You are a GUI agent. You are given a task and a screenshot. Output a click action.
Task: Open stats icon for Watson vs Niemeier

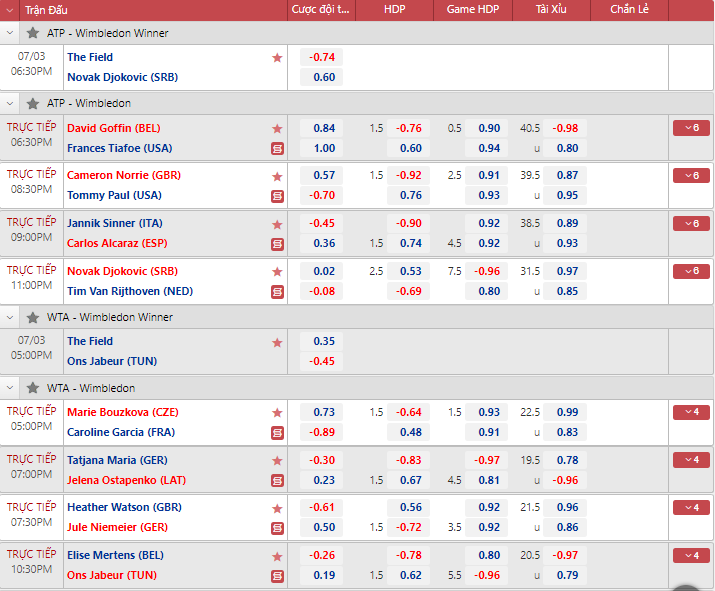[277, 529]
